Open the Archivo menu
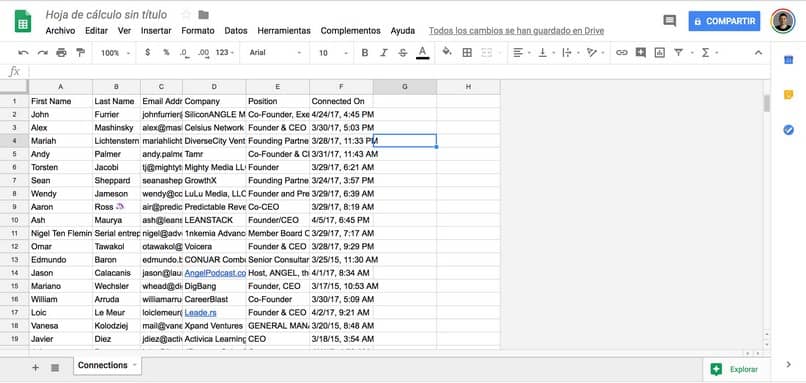This screenshot has width=806, height=383. pos(60,31)
